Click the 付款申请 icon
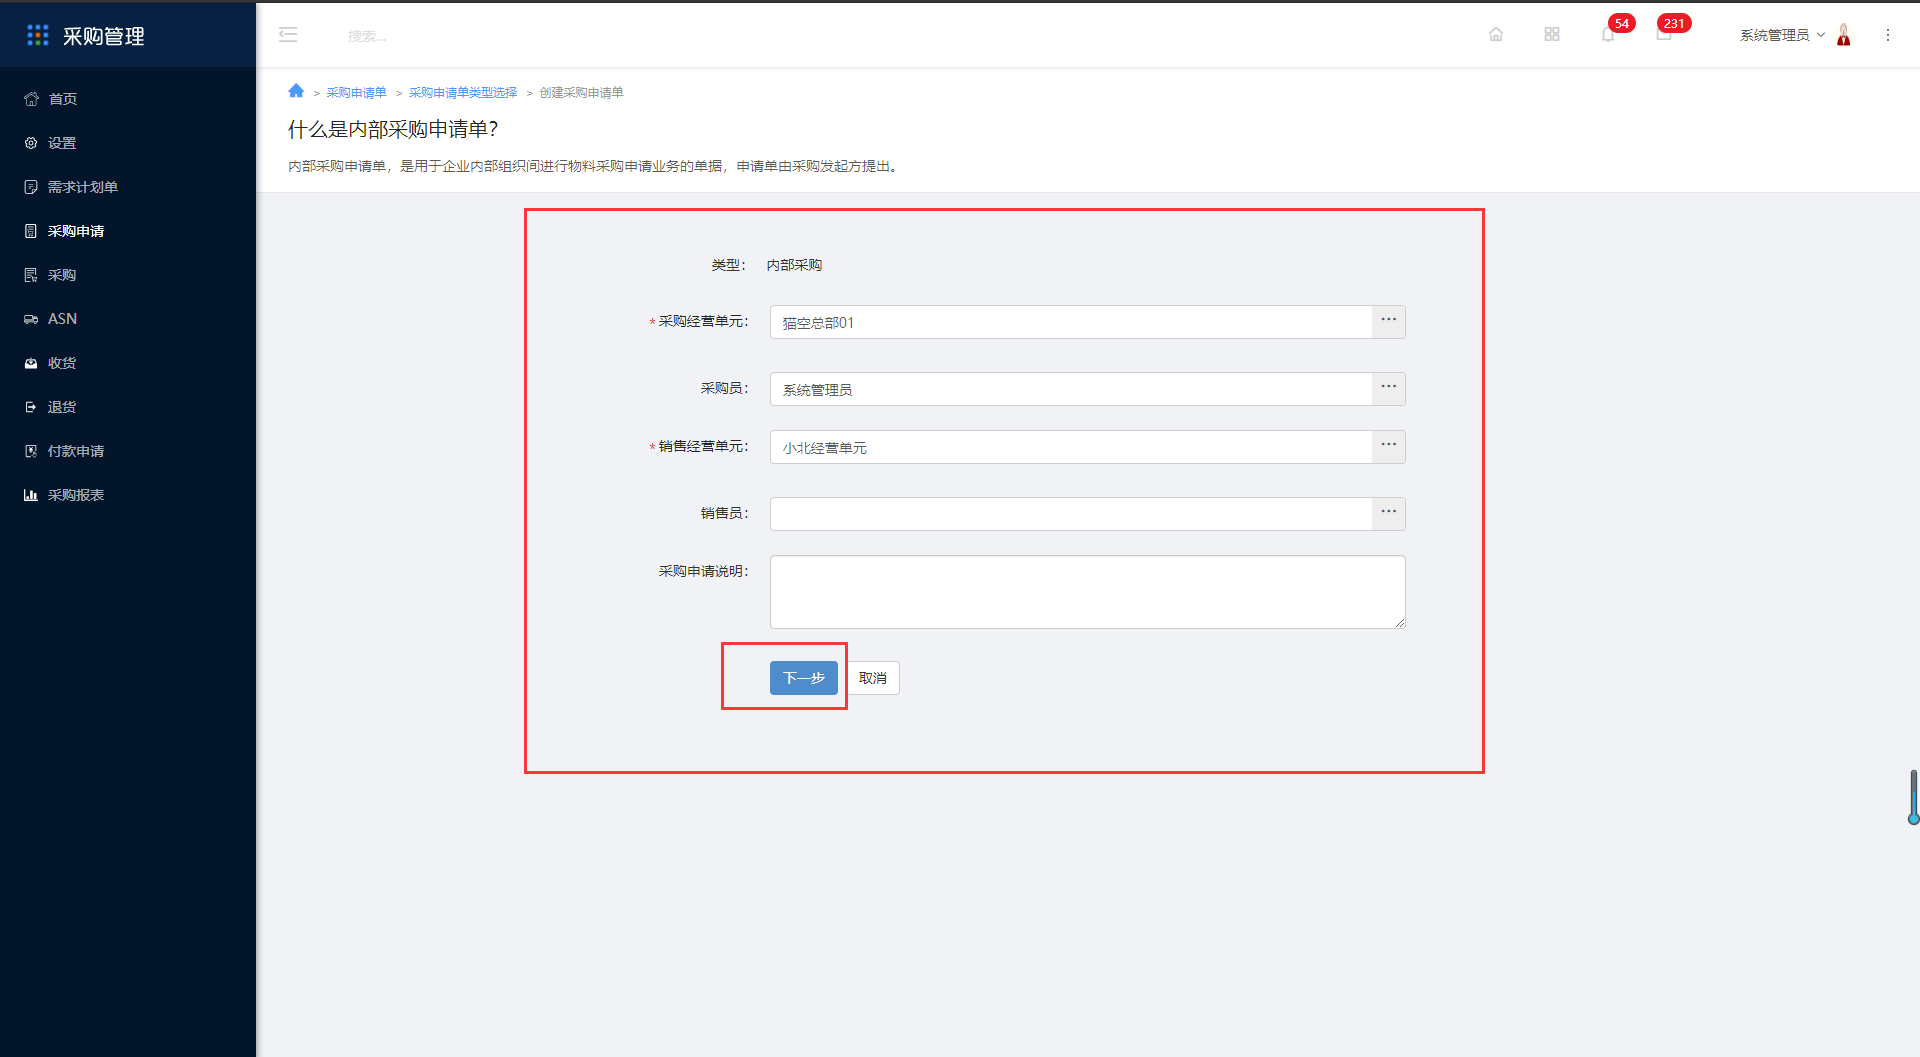Viewport: 1920px width, 1057px height. [31, 451]
